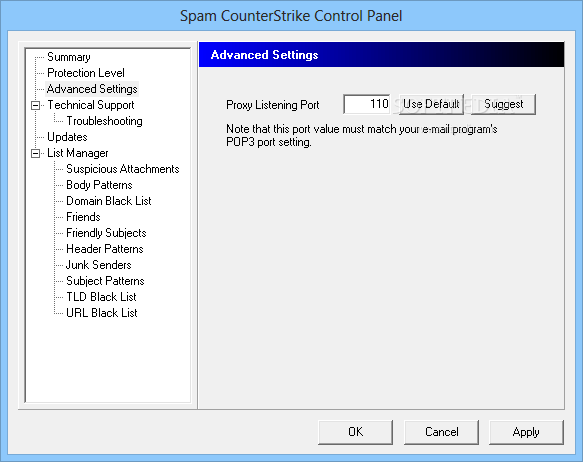The width and height of the screenshot is (583, 462).
Task: Open the URL Black List
Action: (x=102, y=313)
